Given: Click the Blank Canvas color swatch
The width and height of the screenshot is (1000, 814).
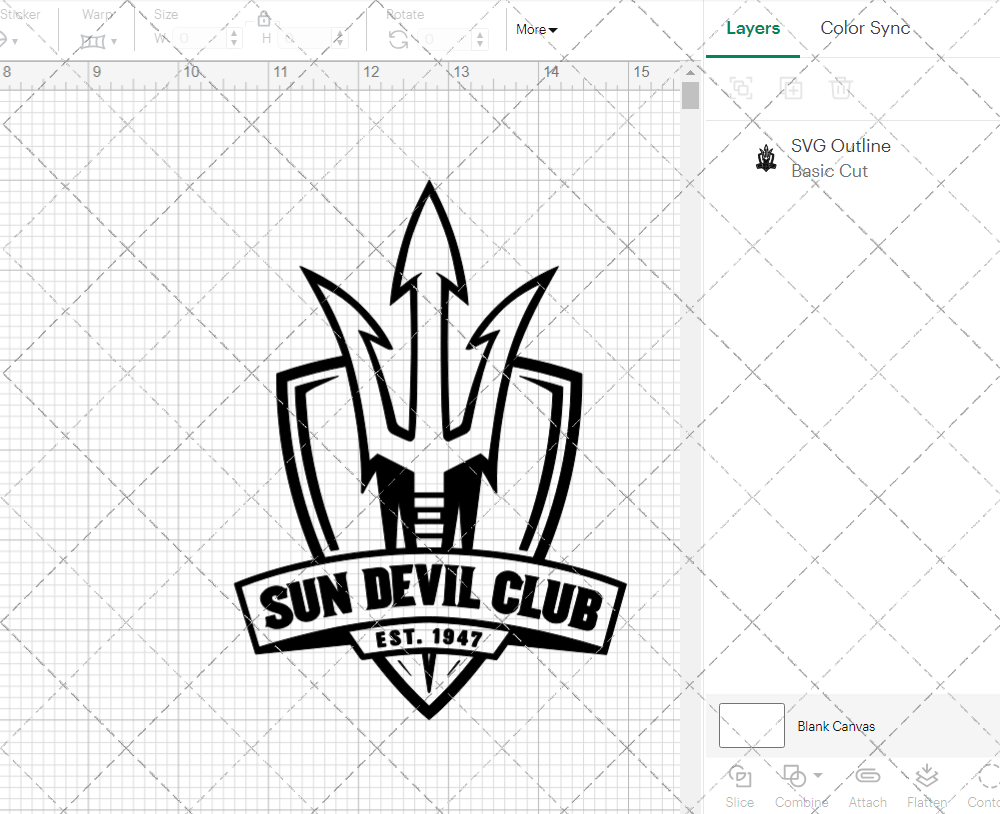Looking at the screenshot, I should click(750, 726).
